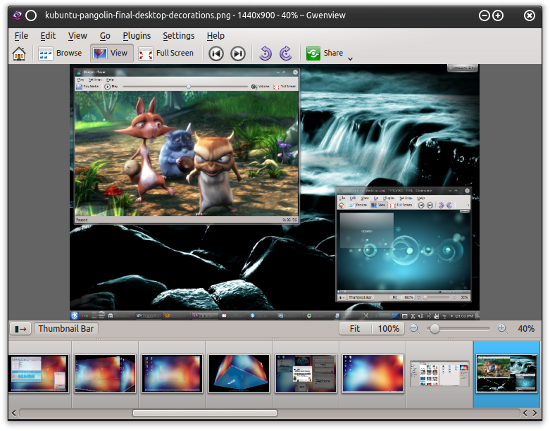
Task: Set zoom to 100%
Action: (388, 329)
